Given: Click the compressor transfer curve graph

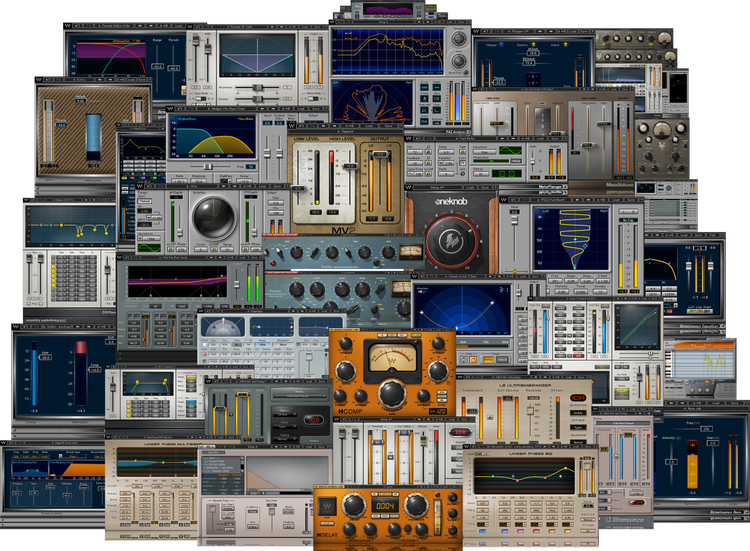Looking at the screenshot, I should 637,326.
